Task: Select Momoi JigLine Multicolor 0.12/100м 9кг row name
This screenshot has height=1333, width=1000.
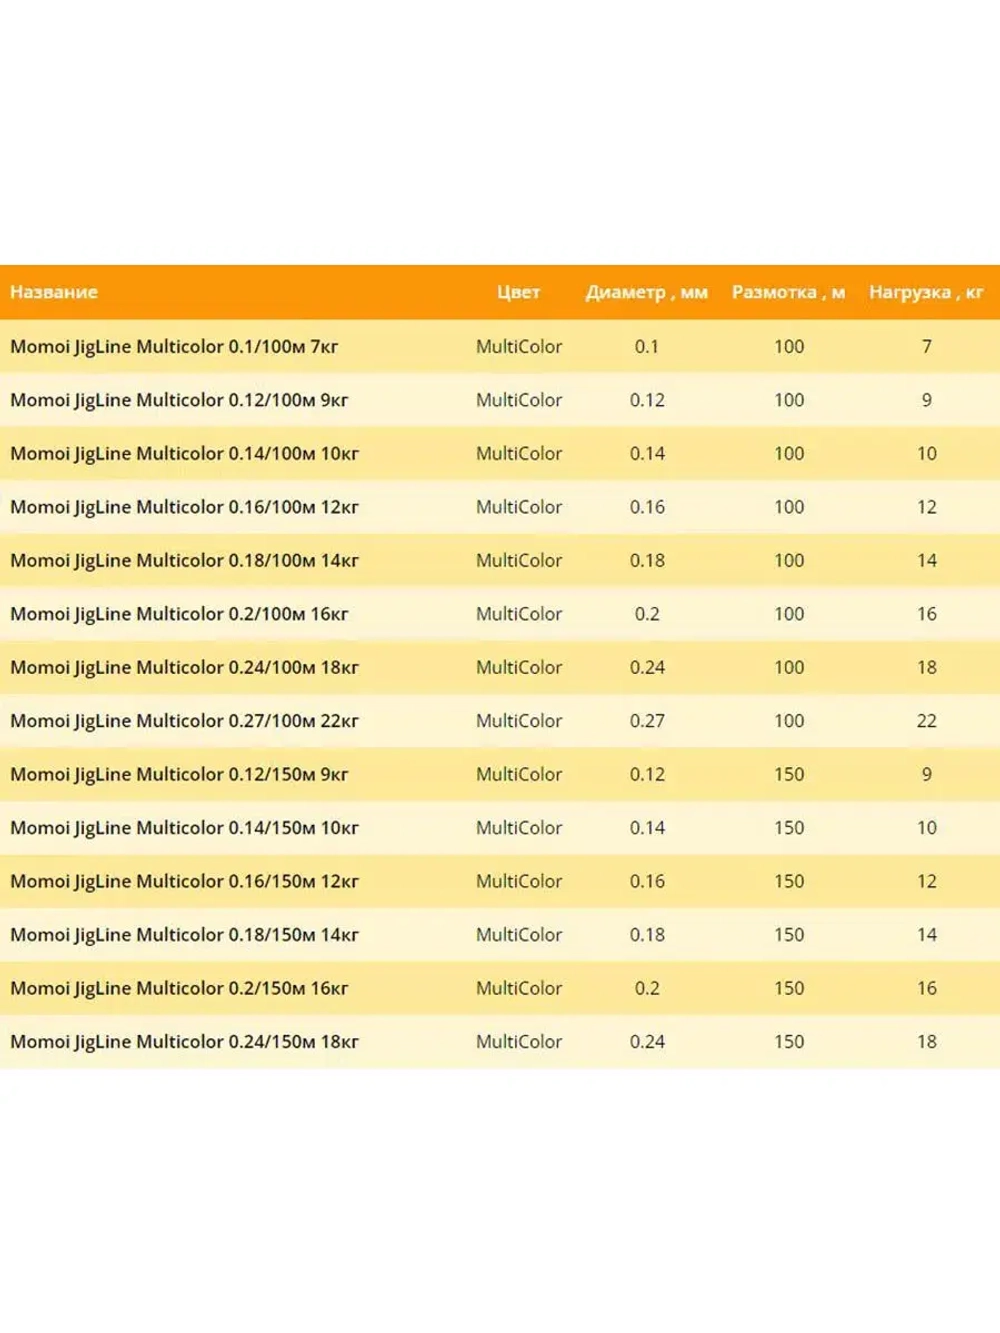Action: (x=179, y=400)
